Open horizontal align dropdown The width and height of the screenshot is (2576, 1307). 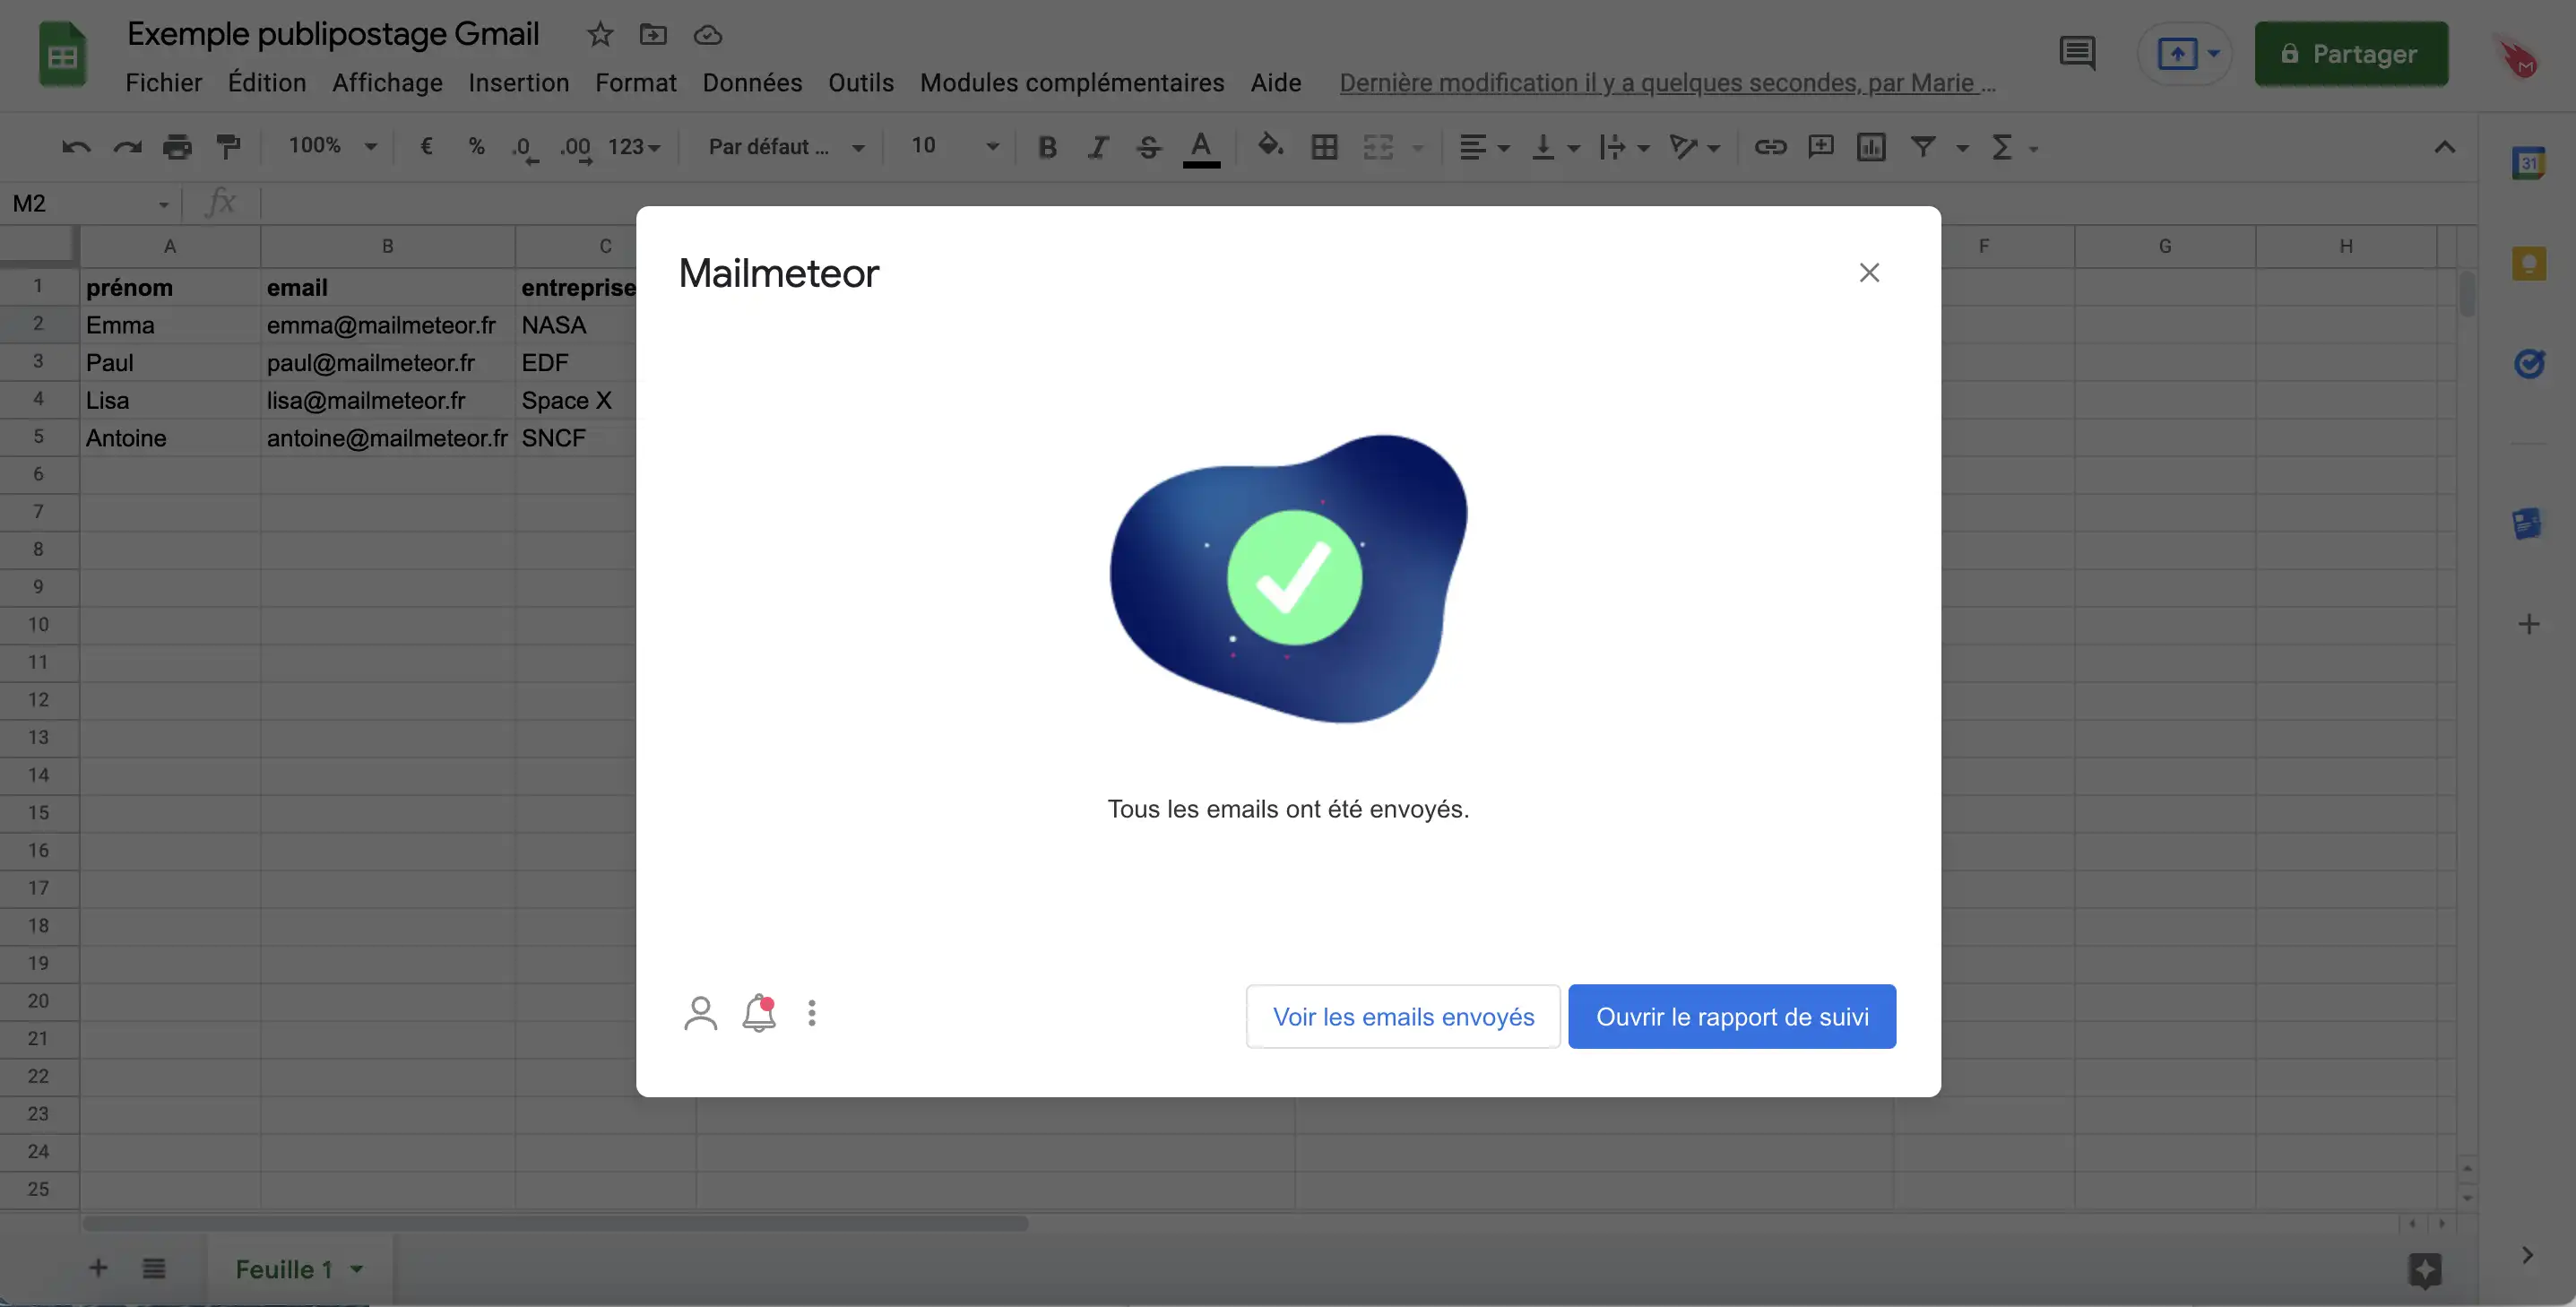coord(1484,147)
